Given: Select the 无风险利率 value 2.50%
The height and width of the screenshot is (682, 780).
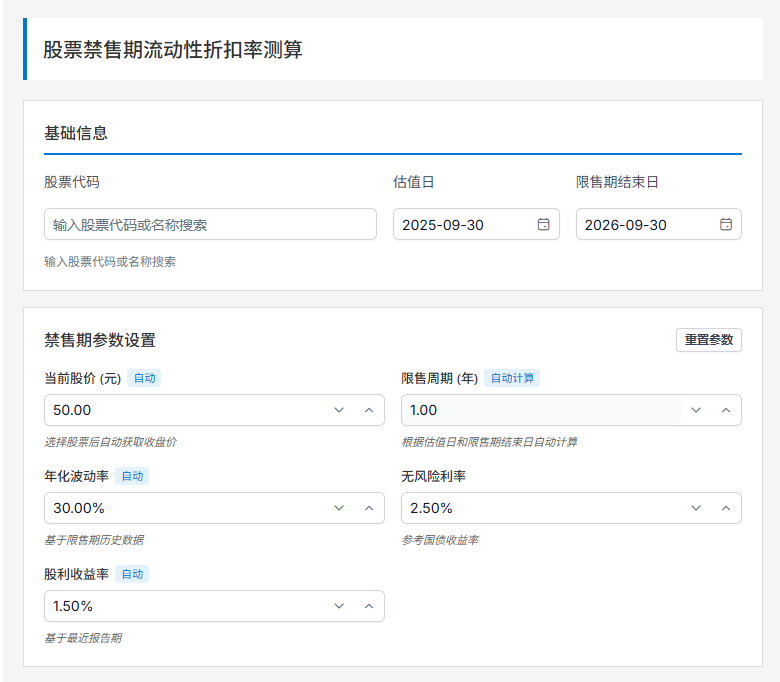Looking at the screenshot, I should pyautogui.click(x=431, y=508).
